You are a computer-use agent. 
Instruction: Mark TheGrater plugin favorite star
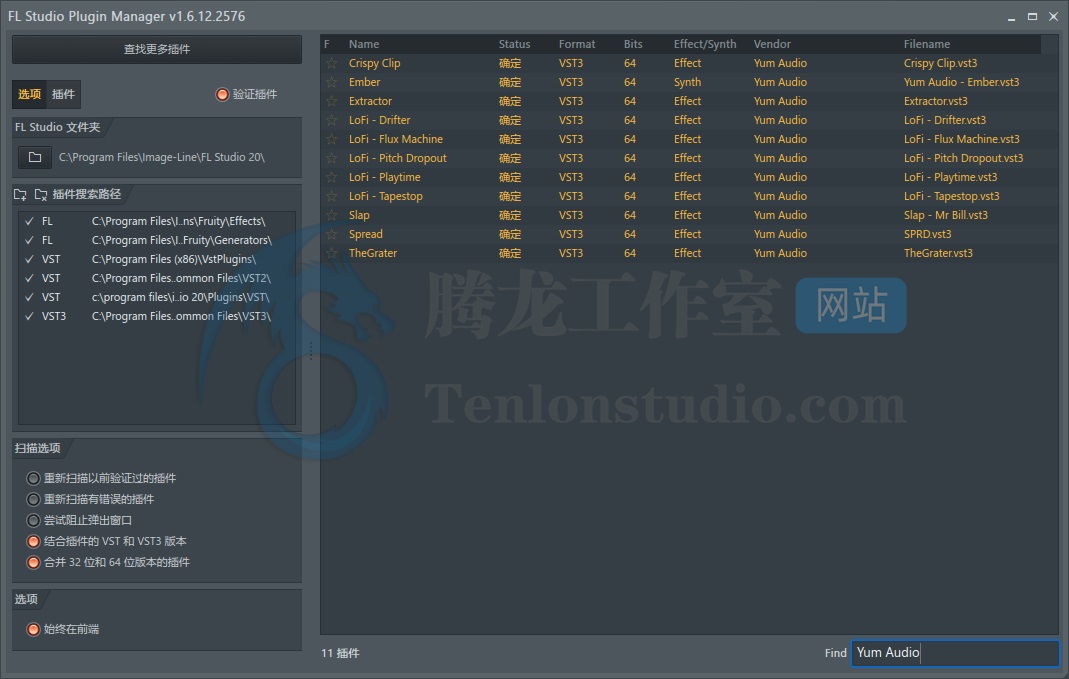point(331,253)
